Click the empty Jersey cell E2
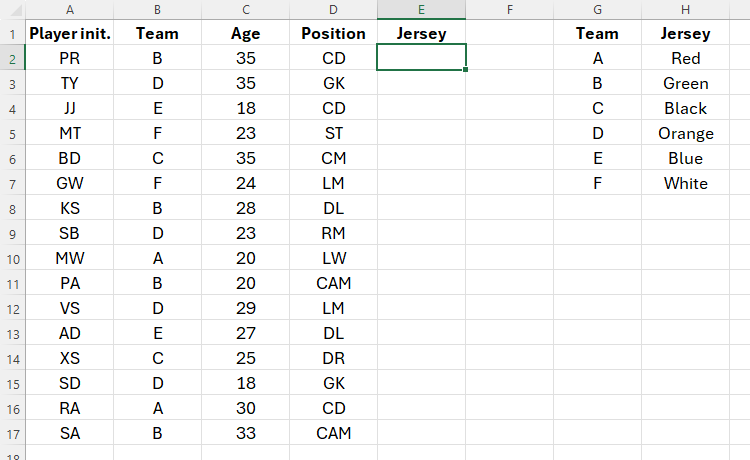This screenshot has height=460, width=750. coord(421,58)
